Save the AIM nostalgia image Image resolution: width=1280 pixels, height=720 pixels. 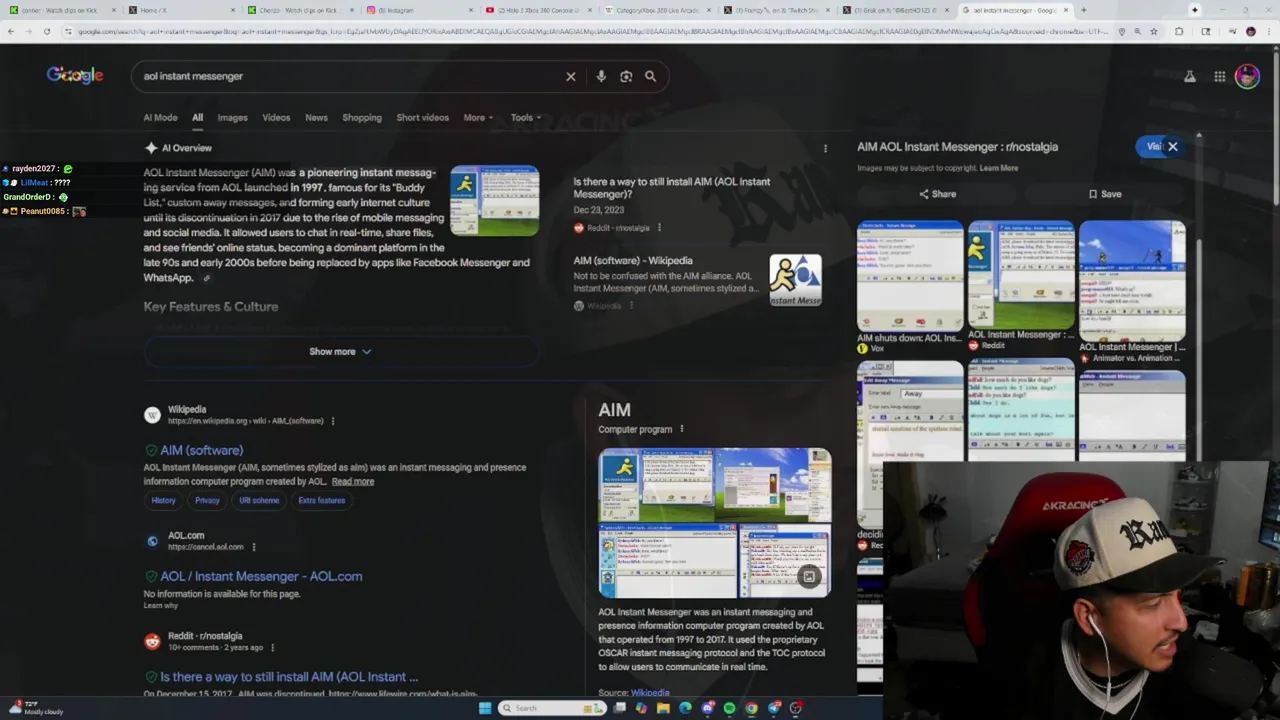click(x=1105, y=194)
